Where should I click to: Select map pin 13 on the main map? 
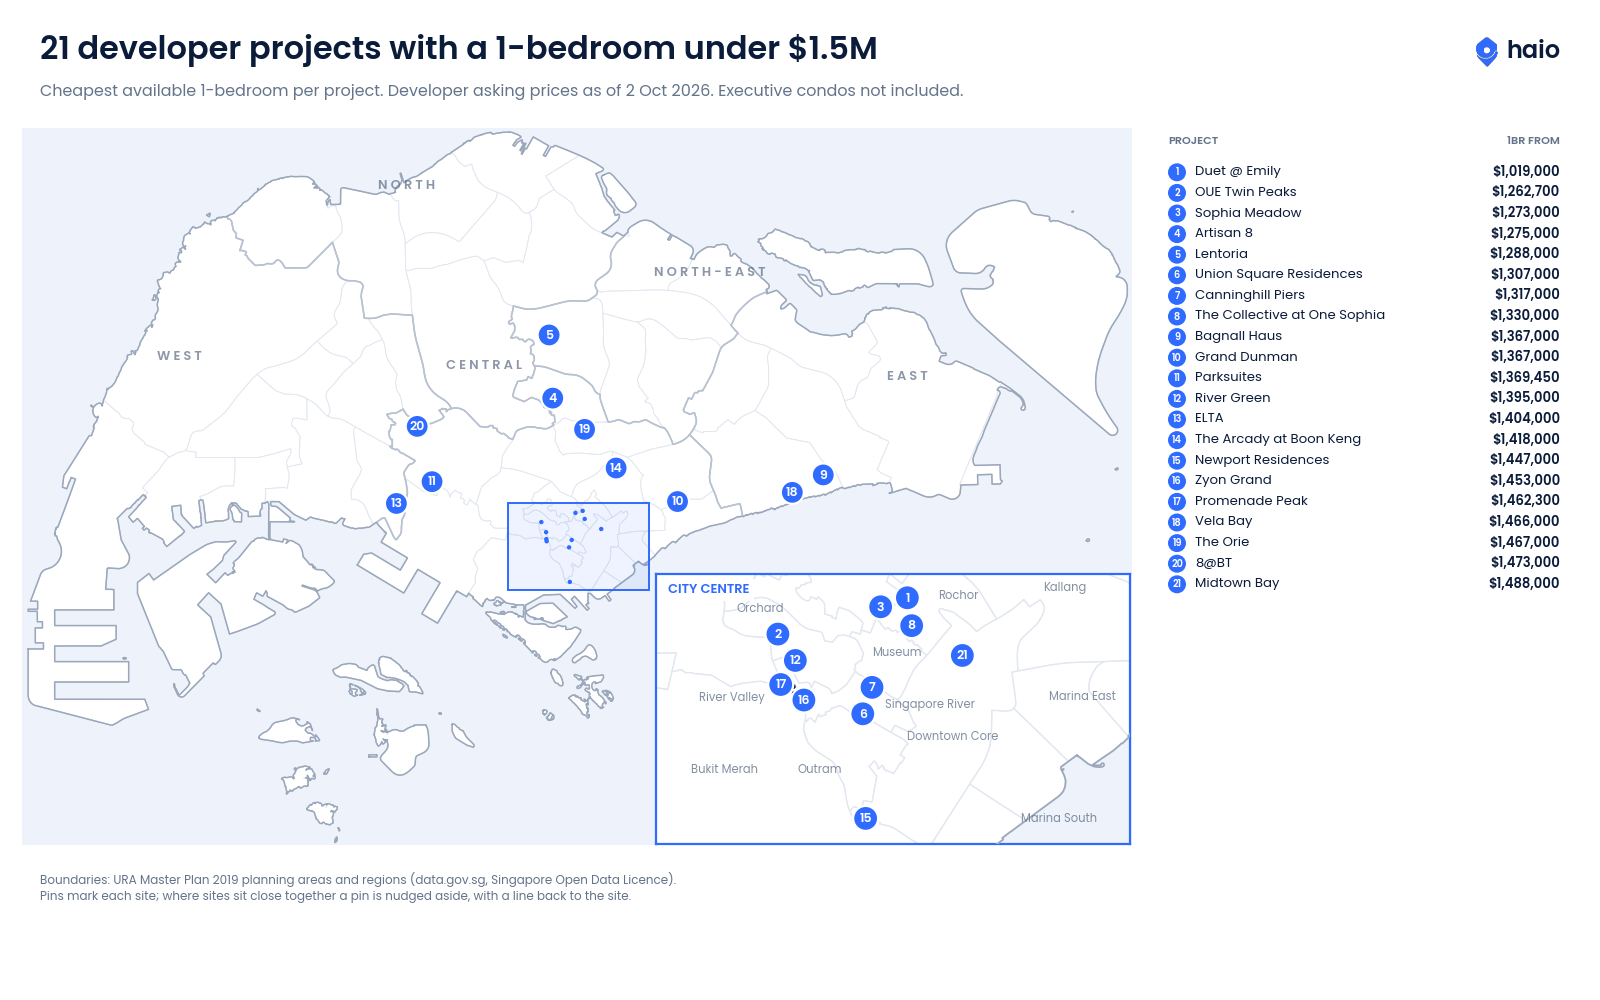(397, 503)
